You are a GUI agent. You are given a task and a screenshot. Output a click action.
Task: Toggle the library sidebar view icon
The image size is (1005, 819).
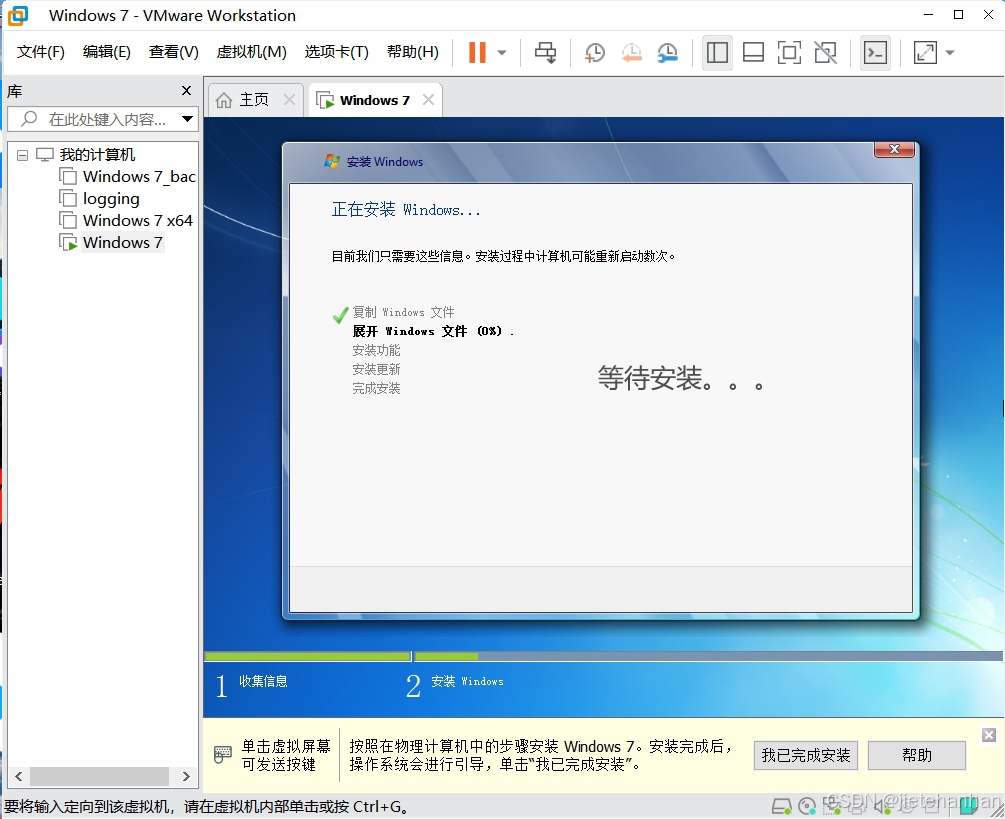[x=717, y=53]
